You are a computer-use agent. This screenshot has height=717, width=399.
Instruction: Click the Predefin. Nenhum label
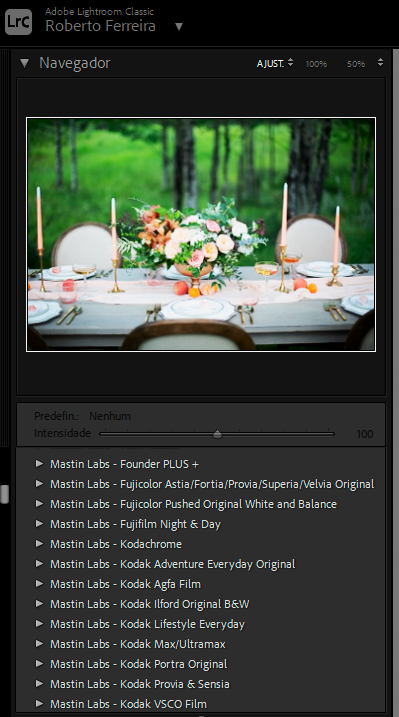(x=82, y=416)
